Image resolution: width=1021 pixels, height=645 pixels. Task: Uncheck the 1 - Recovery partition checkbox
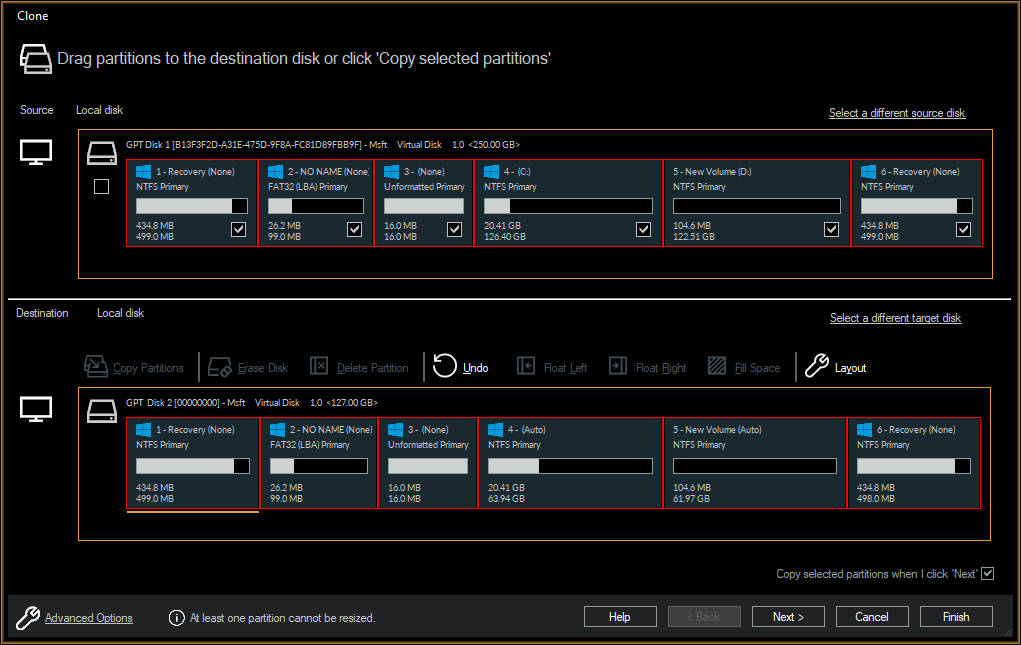238,229
